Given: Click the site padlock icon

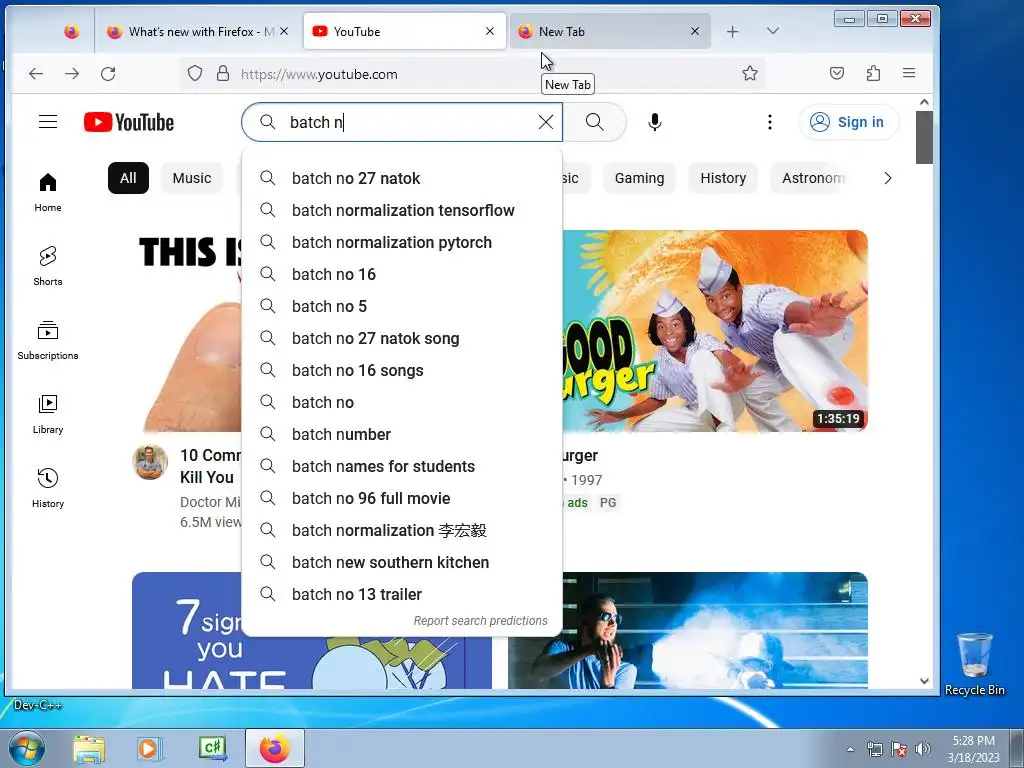Looking at the screenshot, I should [x=223, y=73].
